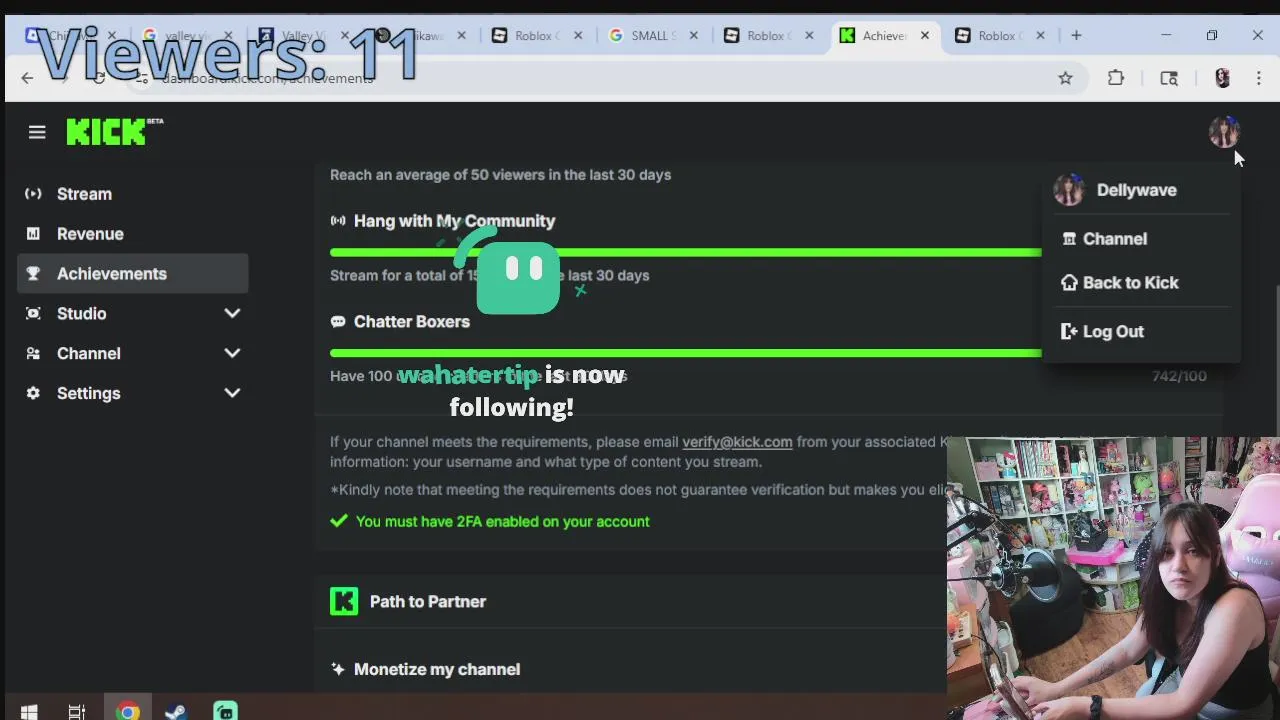Open the Windows Start menu
Screen dimensions: 1280x720
click(29, 711)
